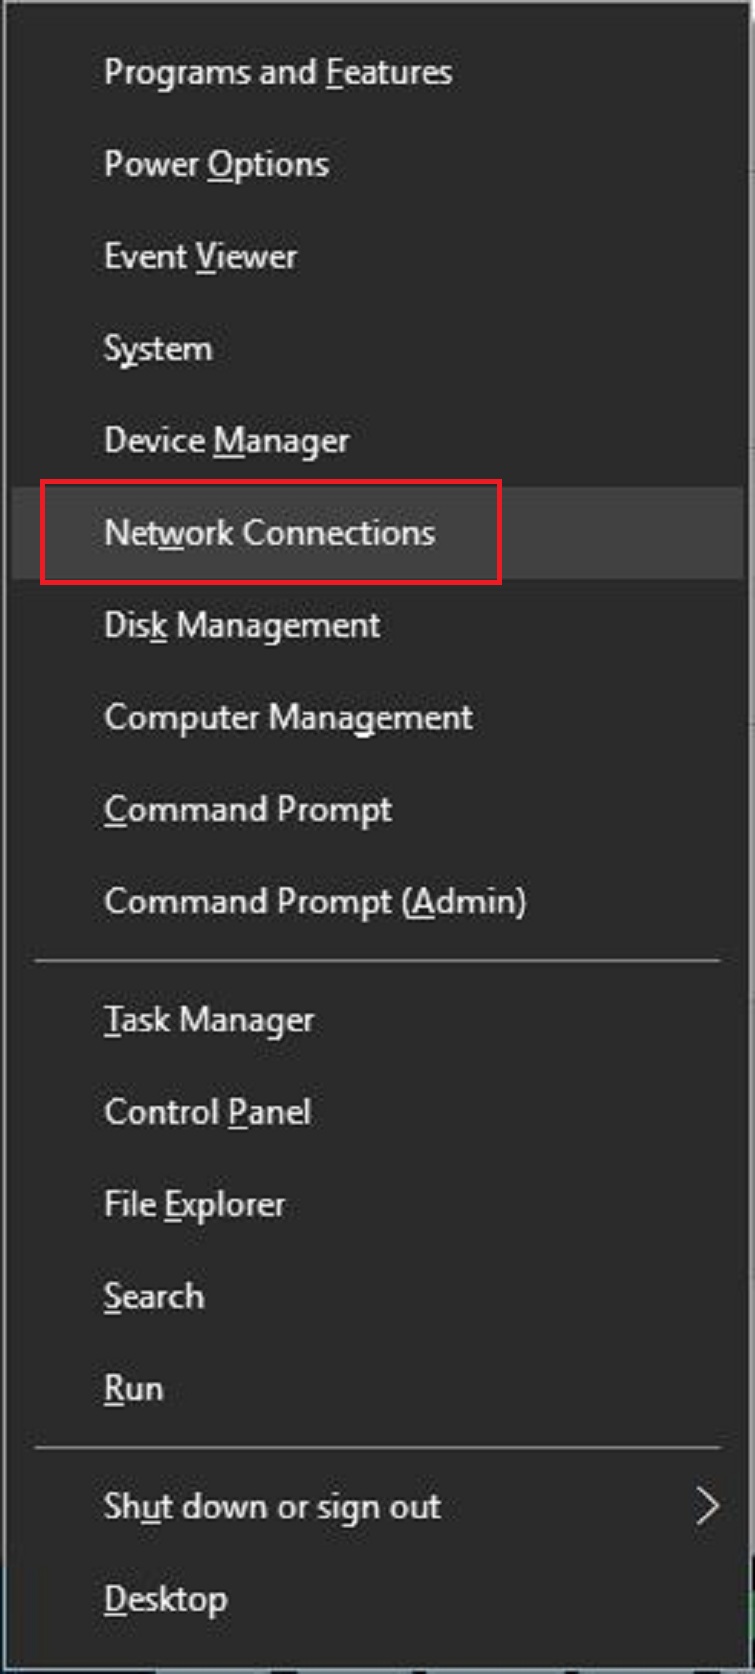
Task: Open Programs and Features
Action: pos(278,73)
